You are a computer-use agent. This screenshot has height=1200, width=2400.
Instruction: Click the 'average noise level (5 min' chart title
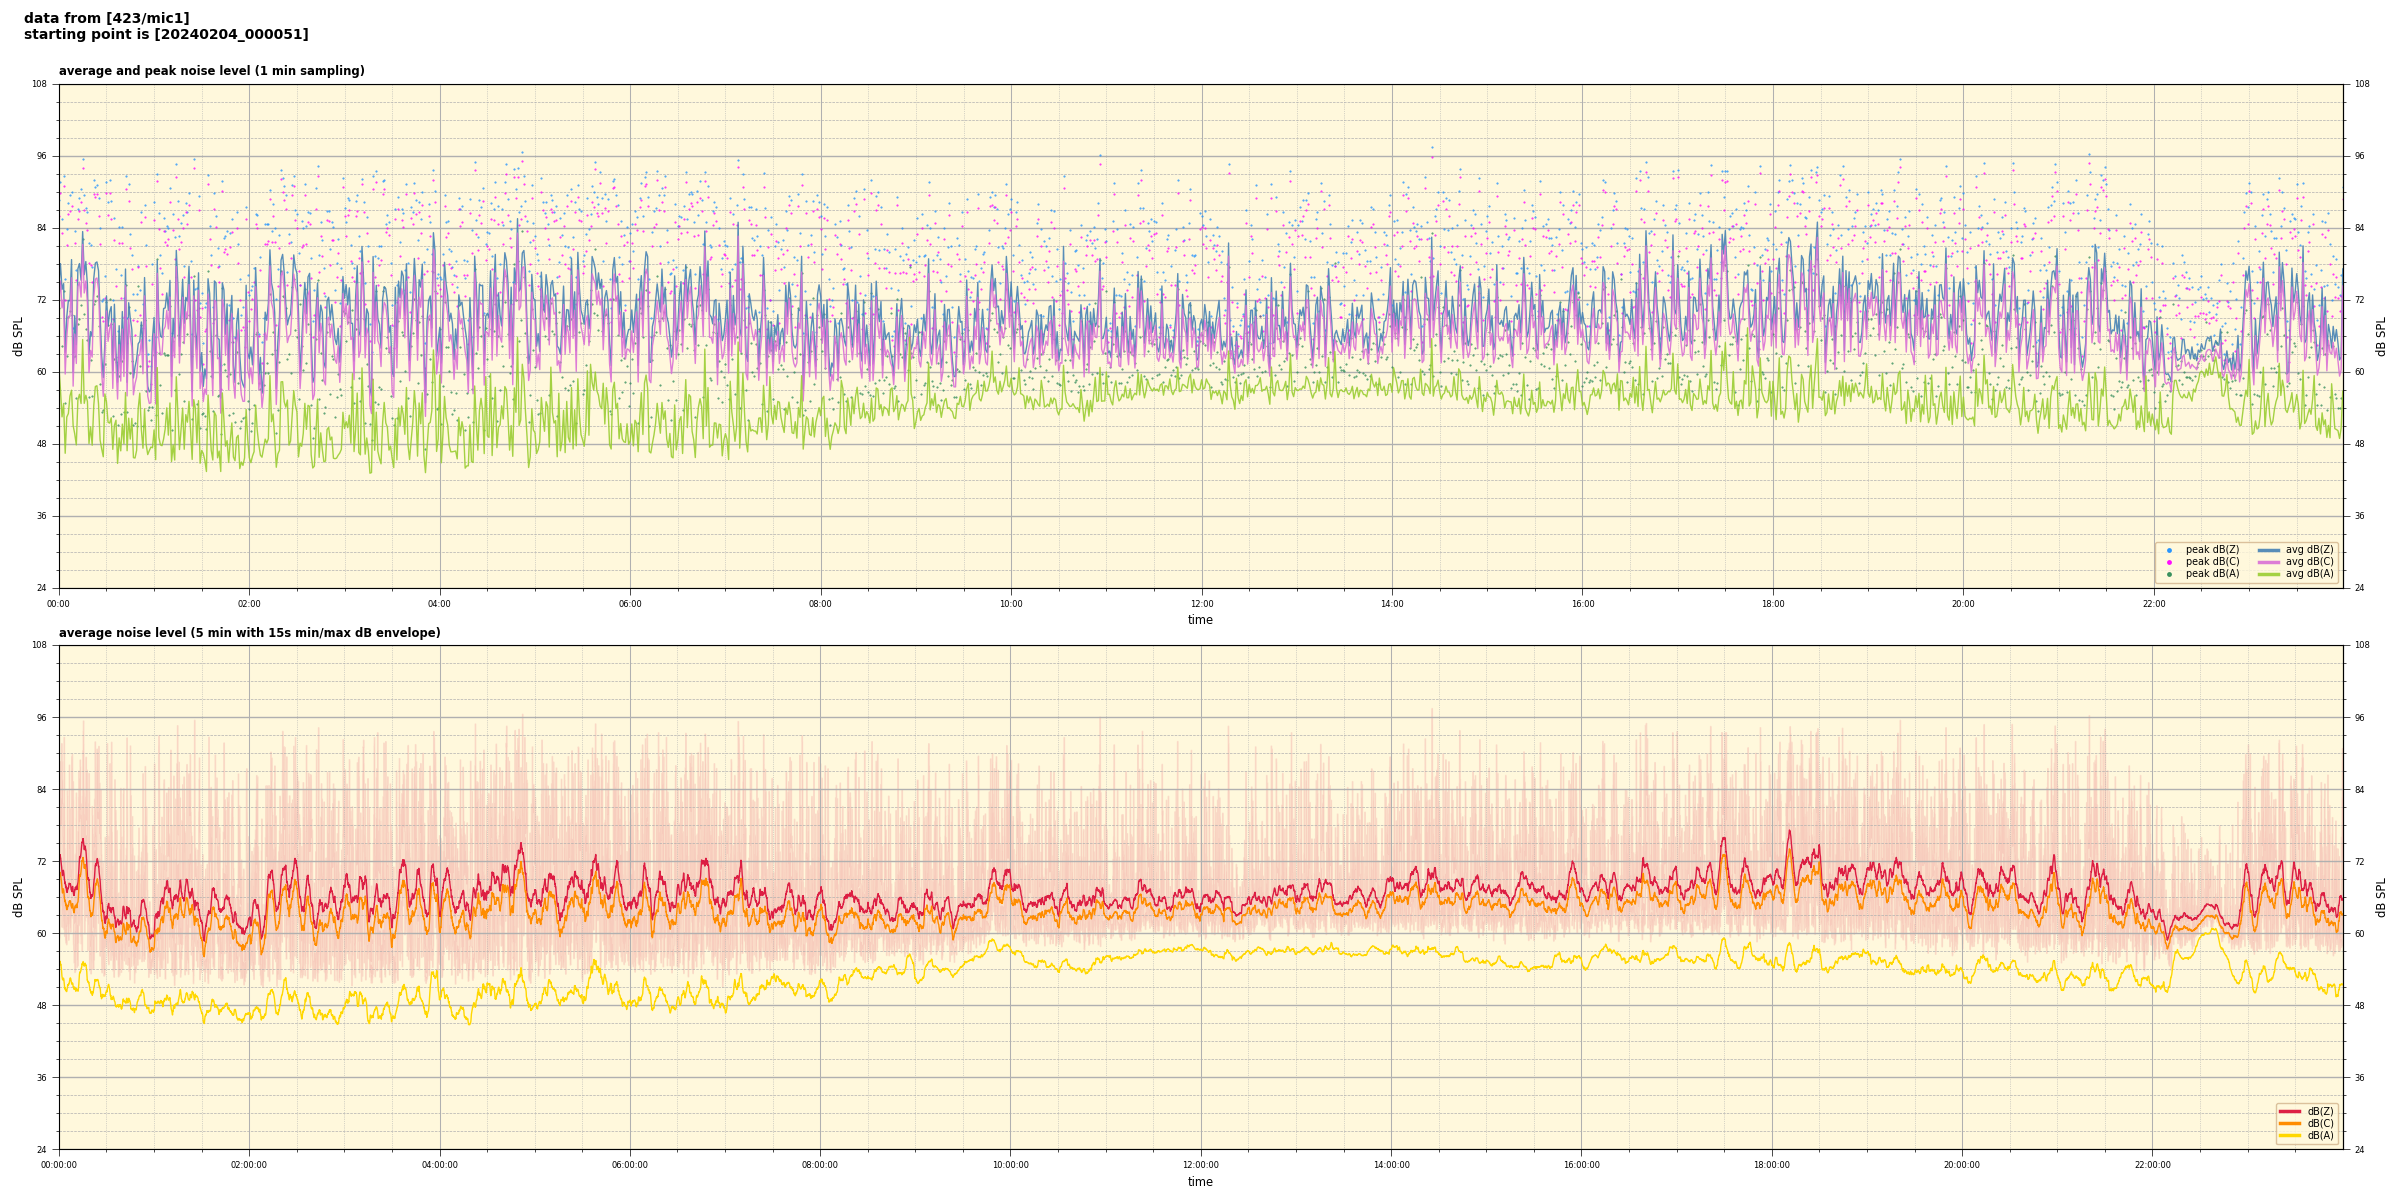coord(249,633)
